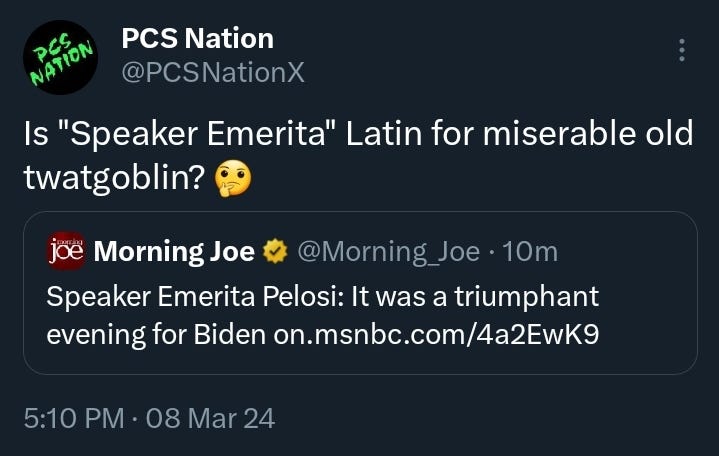Click the 5:10 PM post time
719x456 pixels.
74,418
